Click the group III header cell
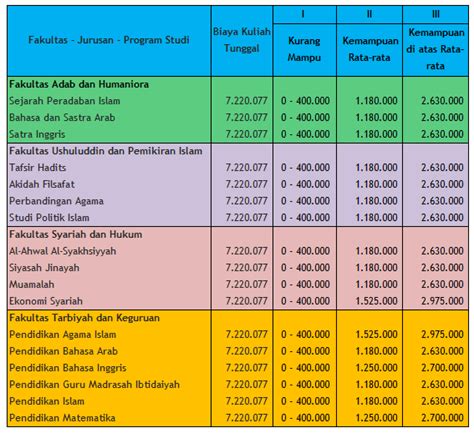Screen dimensions: 474x433 436,14
